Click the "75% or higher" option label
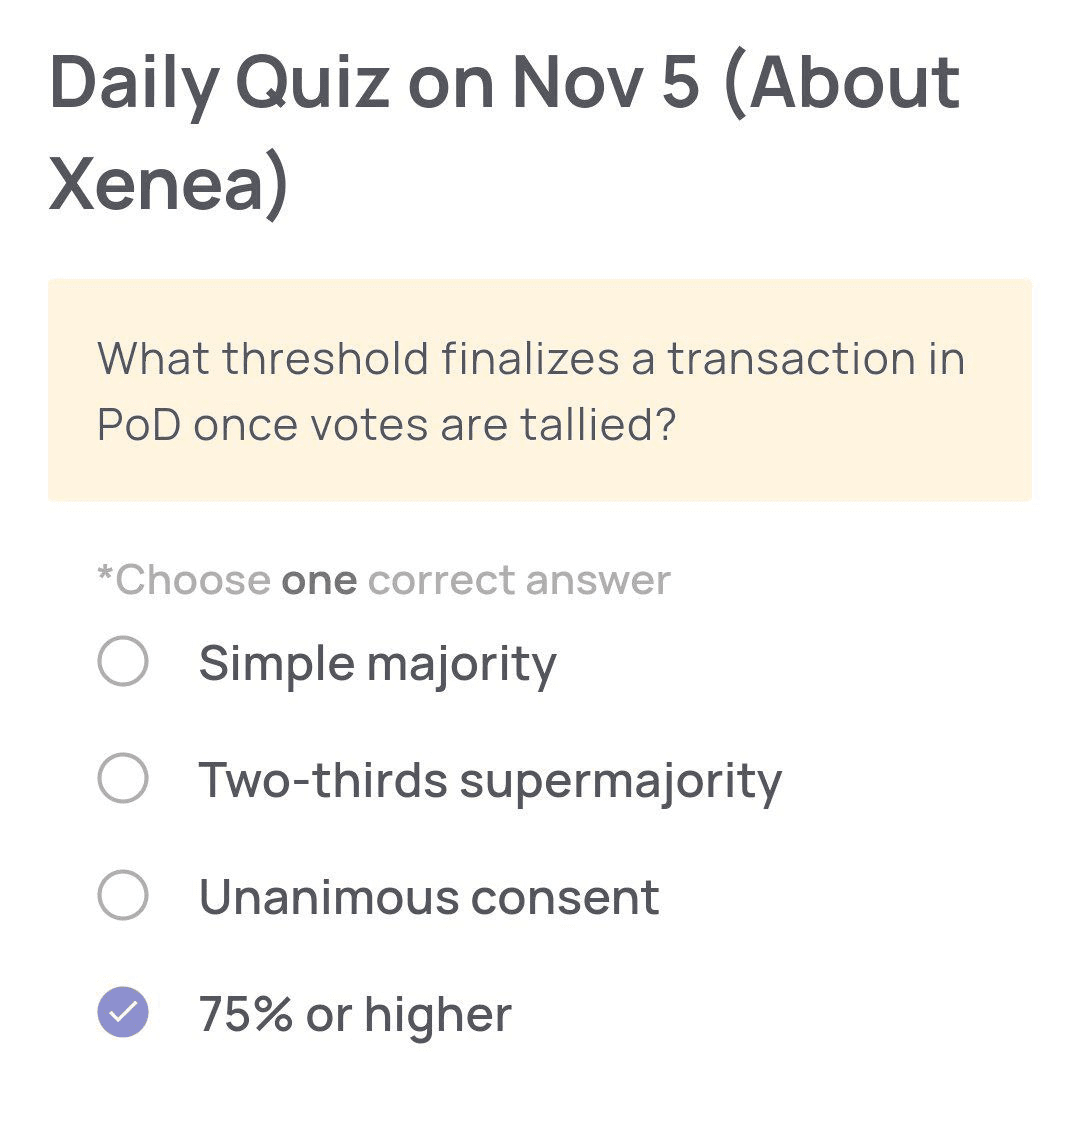This screenshot has height=1132, width=1080. (x=355, y=1014)
